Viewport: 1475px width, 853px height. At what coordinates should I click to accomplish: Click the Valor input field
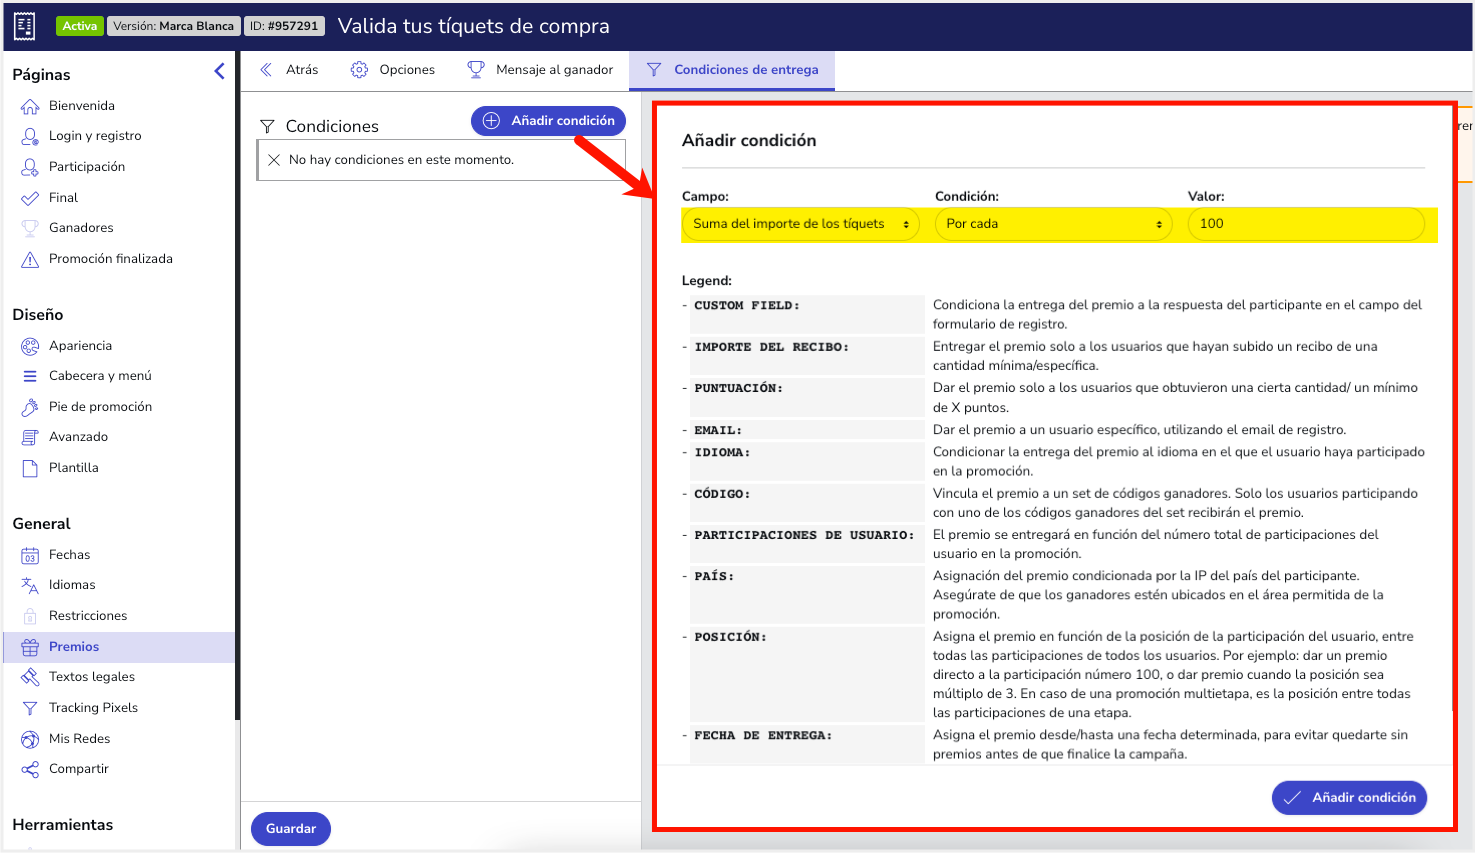[1306, 224]
